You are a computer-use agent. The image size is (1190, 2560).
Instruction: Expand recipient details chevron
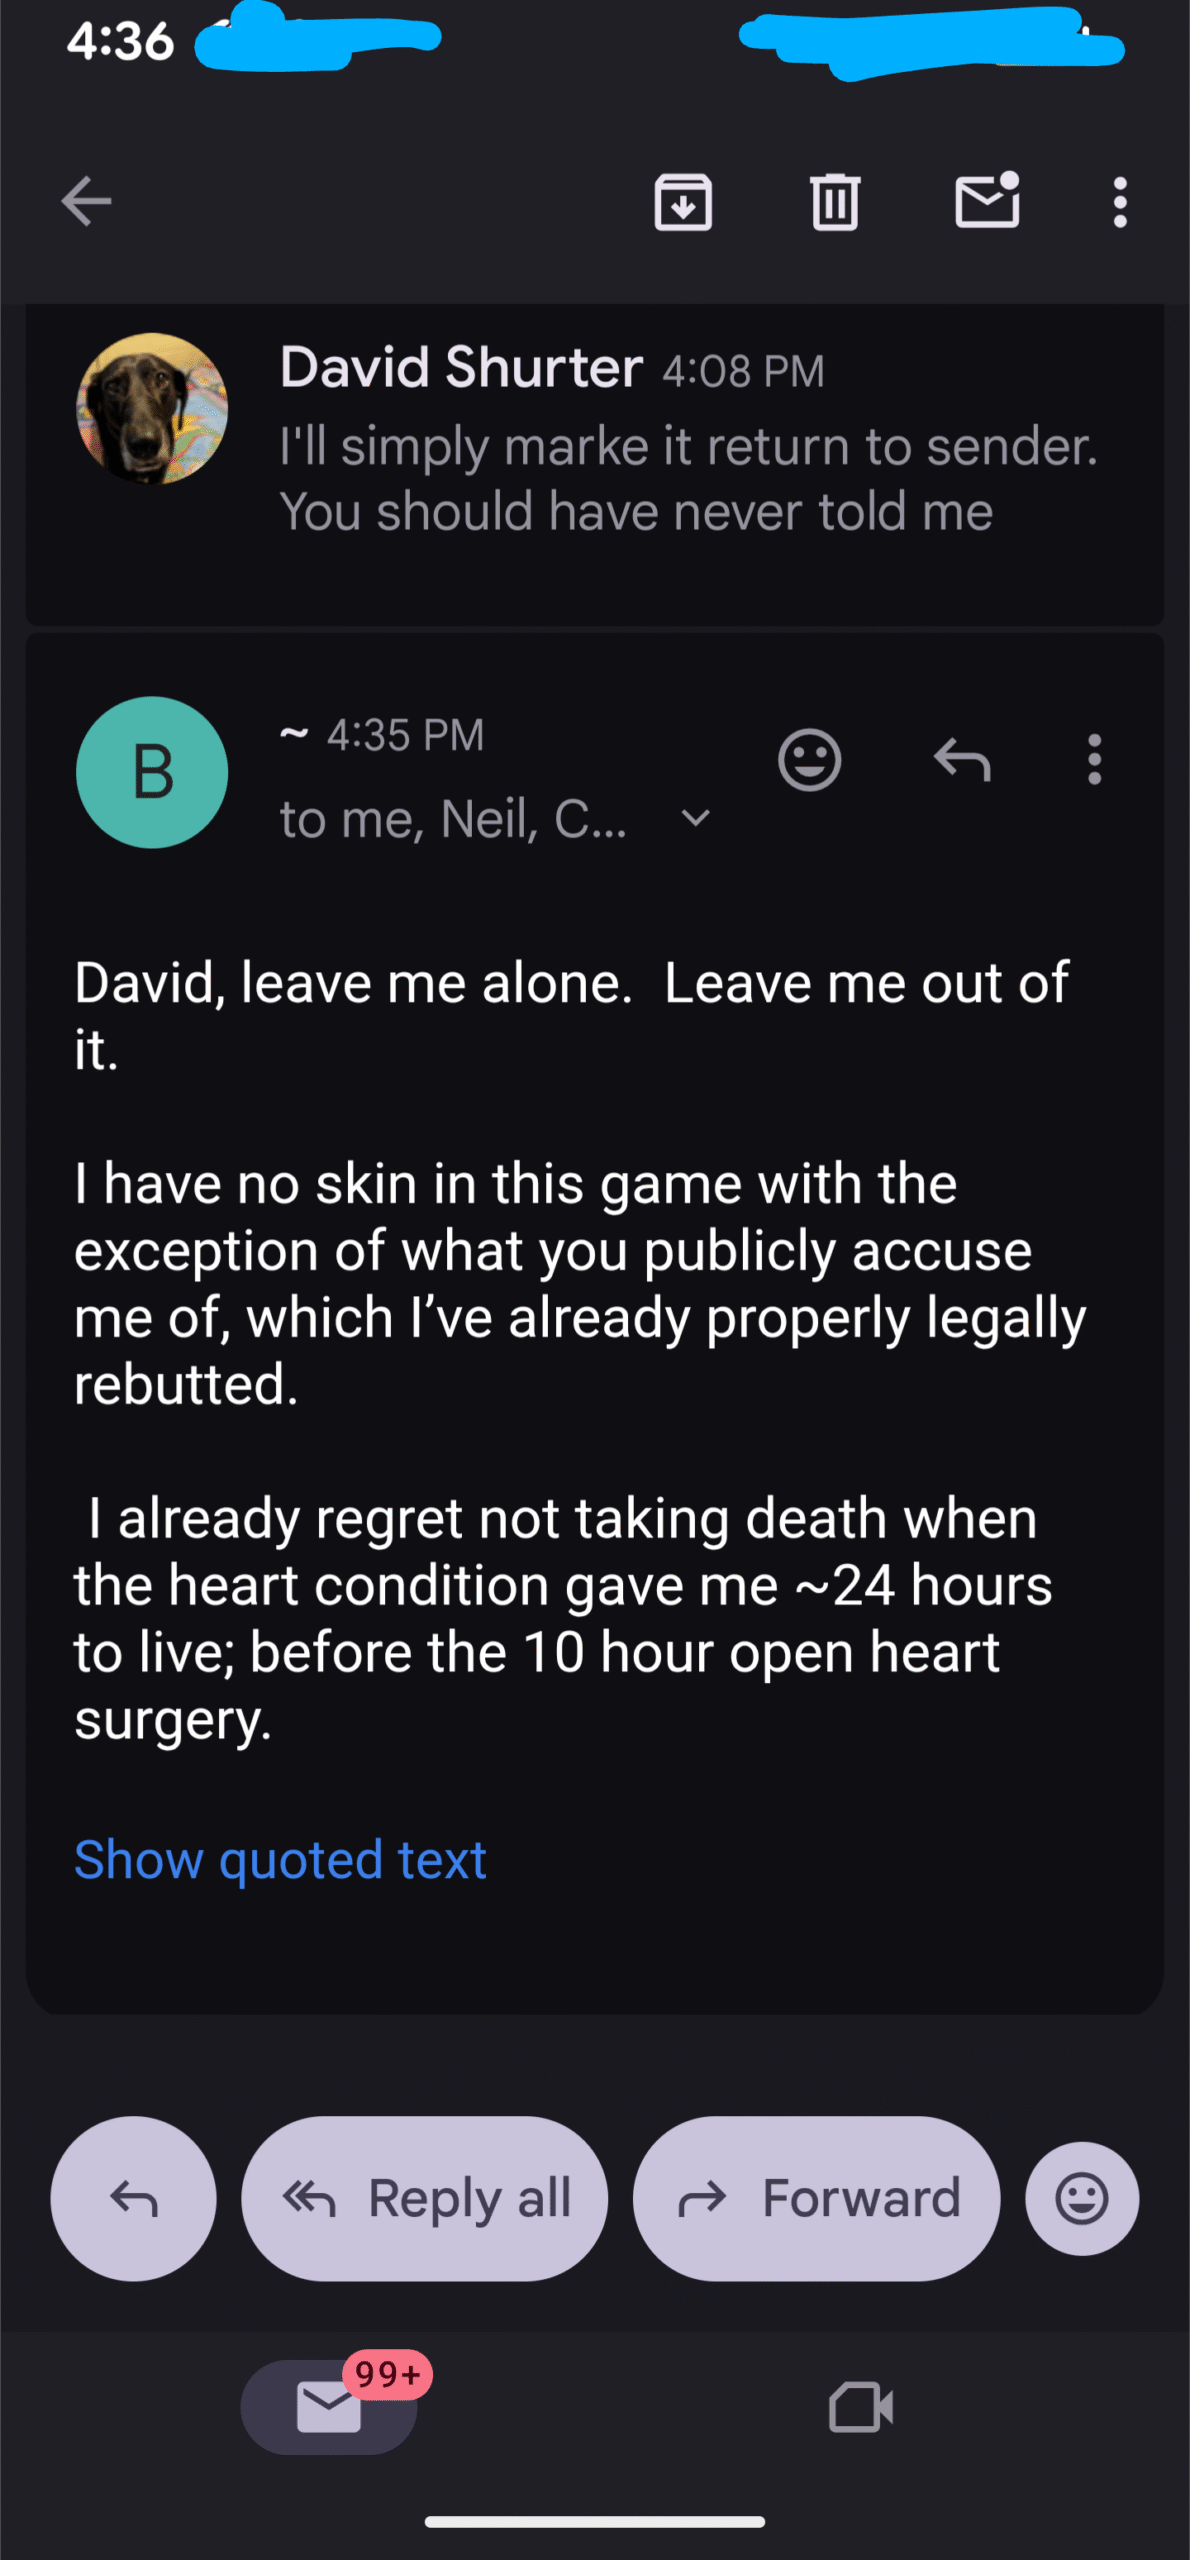point(695,819)
